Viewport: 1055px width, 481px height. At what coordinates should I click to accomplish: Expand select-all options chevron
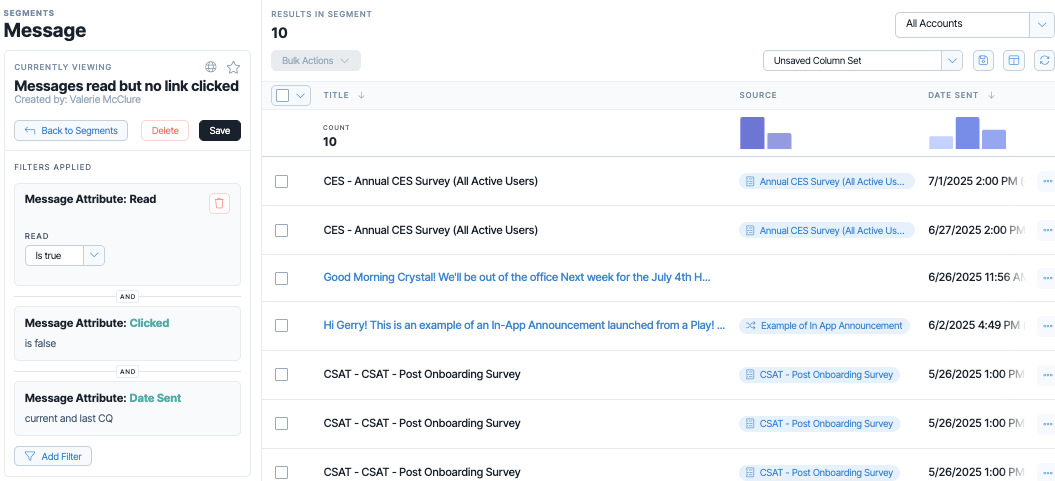pos(301,96)
